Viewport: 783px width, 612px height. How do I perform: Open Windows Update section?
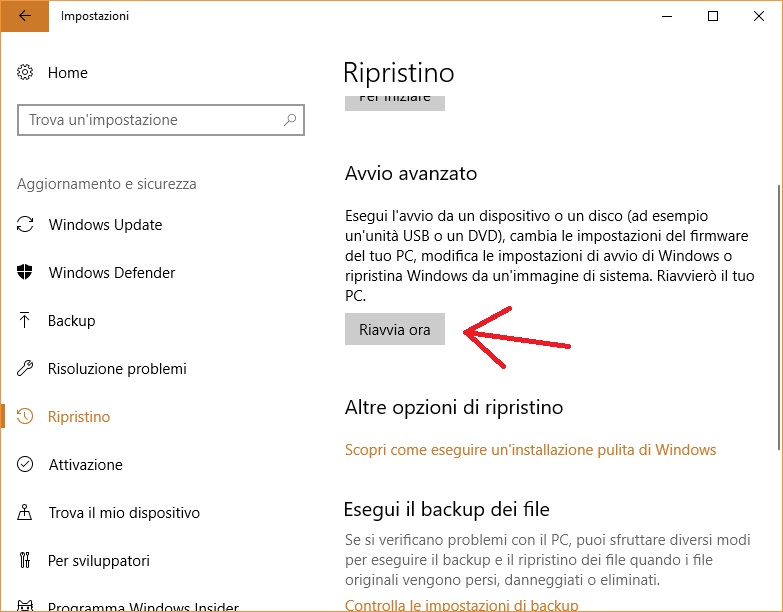tap(105, 225)
